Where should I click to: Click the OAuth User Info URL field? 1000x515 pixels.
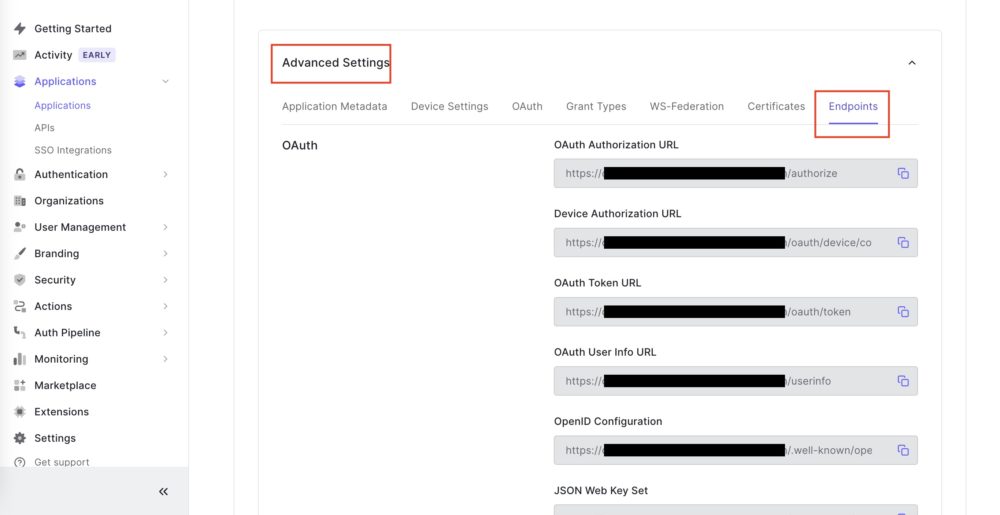pos(735,381)
